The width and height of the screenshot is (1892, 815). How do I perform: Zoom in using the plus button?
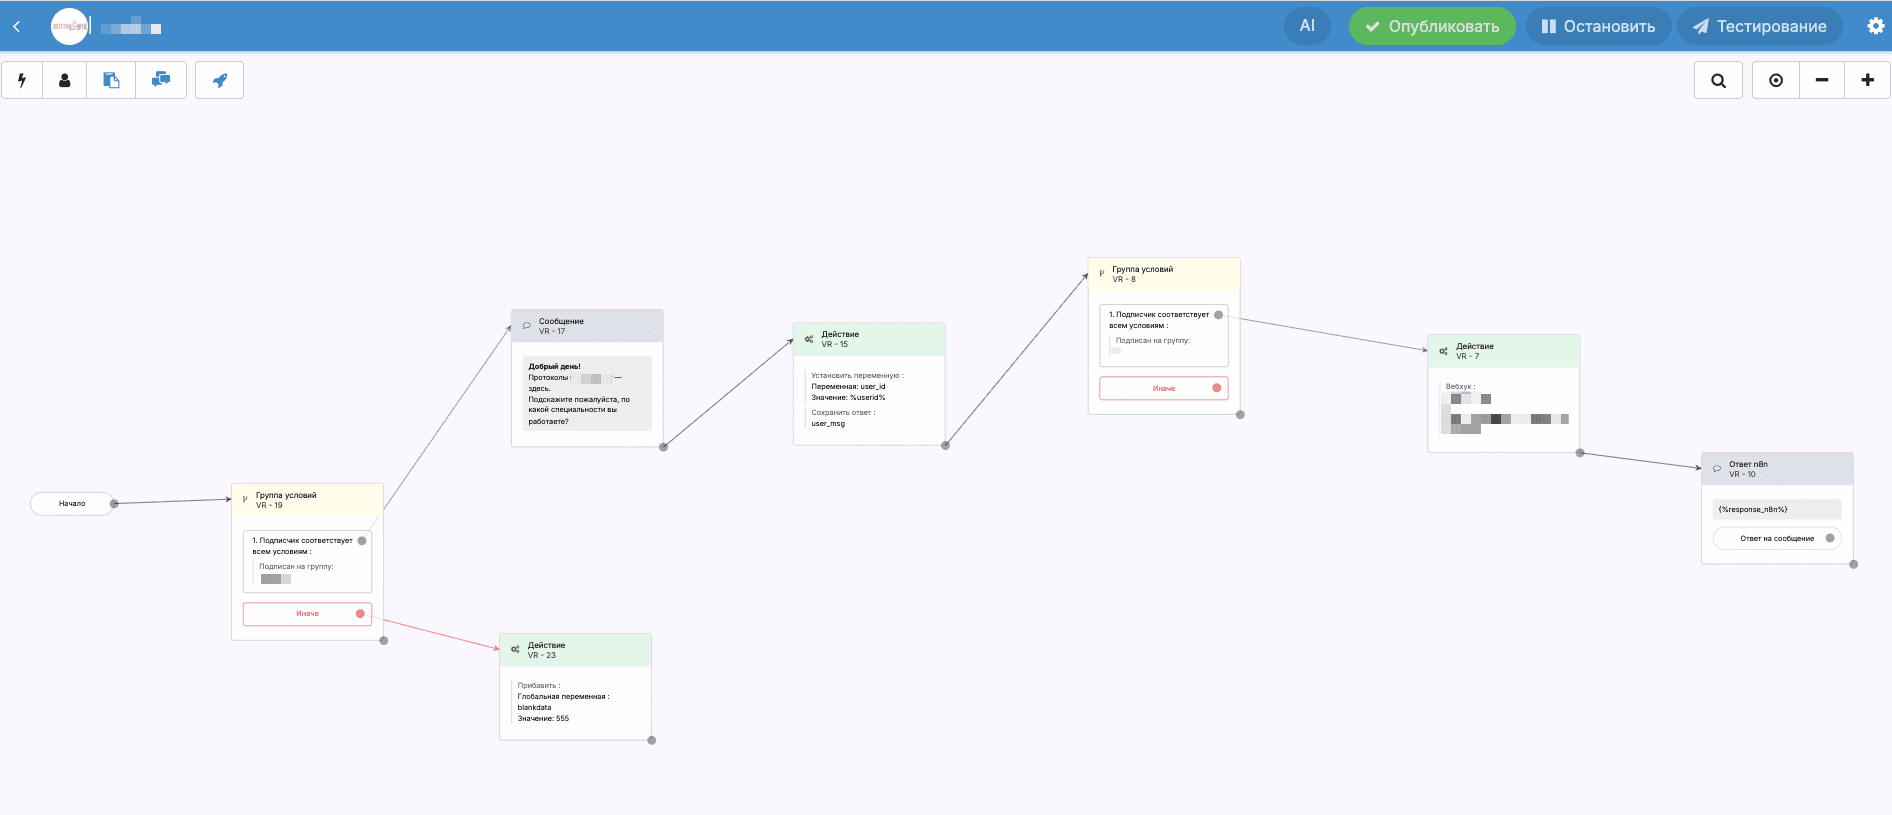tap(1867, 80)
